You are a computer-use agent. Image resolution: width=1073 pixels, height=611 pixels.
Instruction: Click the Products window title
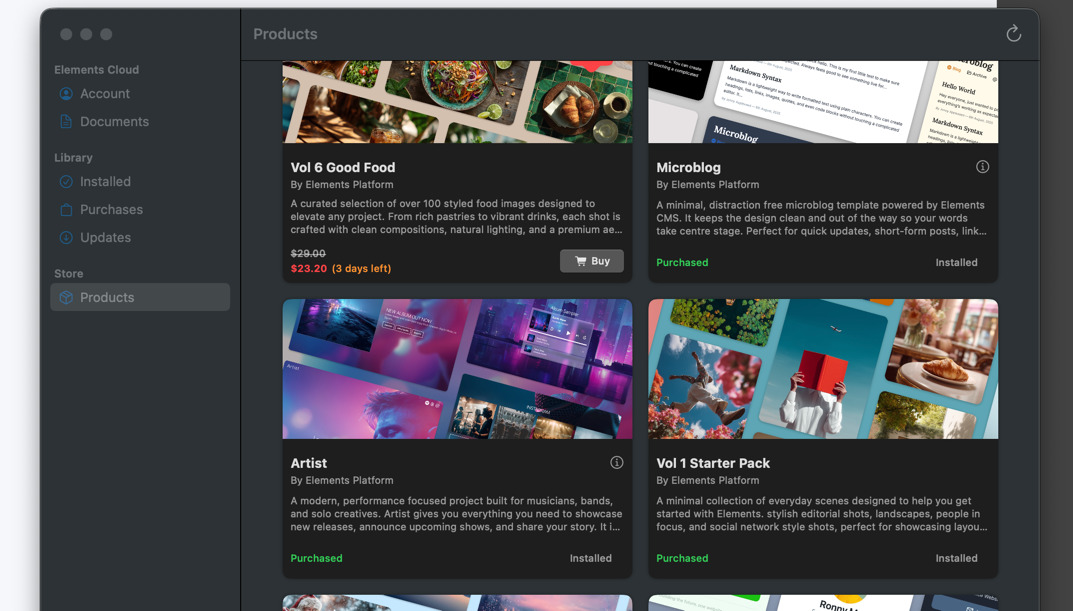285,34
